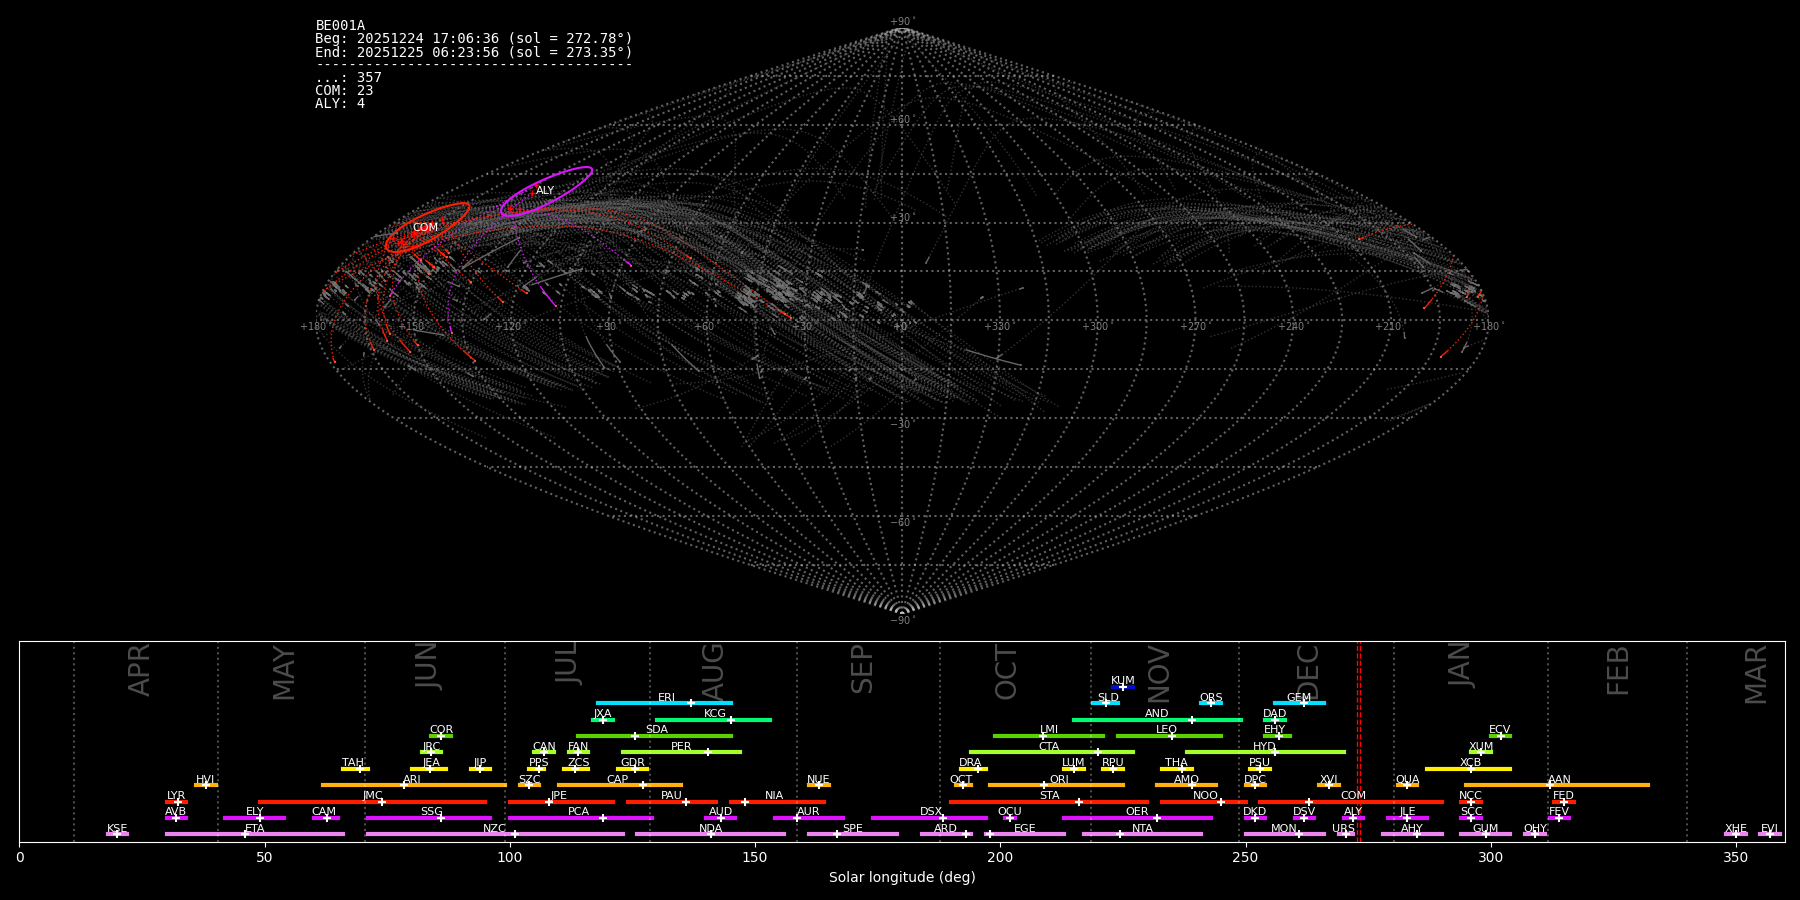The height and width of the screenshot is (900, 1800).
Task: Select the SDA shower bar
Action: click(654, 736)
